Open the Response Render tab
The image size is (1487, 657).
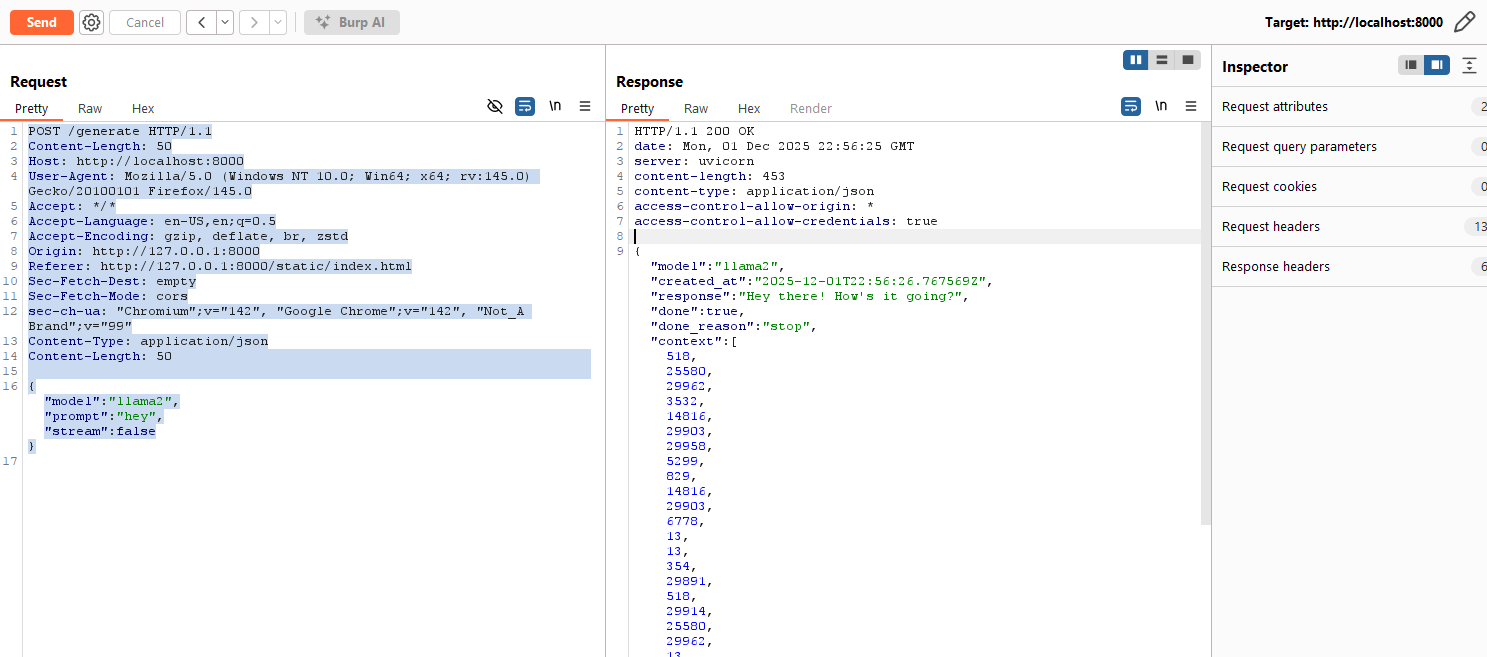click(x=810, y=108)
